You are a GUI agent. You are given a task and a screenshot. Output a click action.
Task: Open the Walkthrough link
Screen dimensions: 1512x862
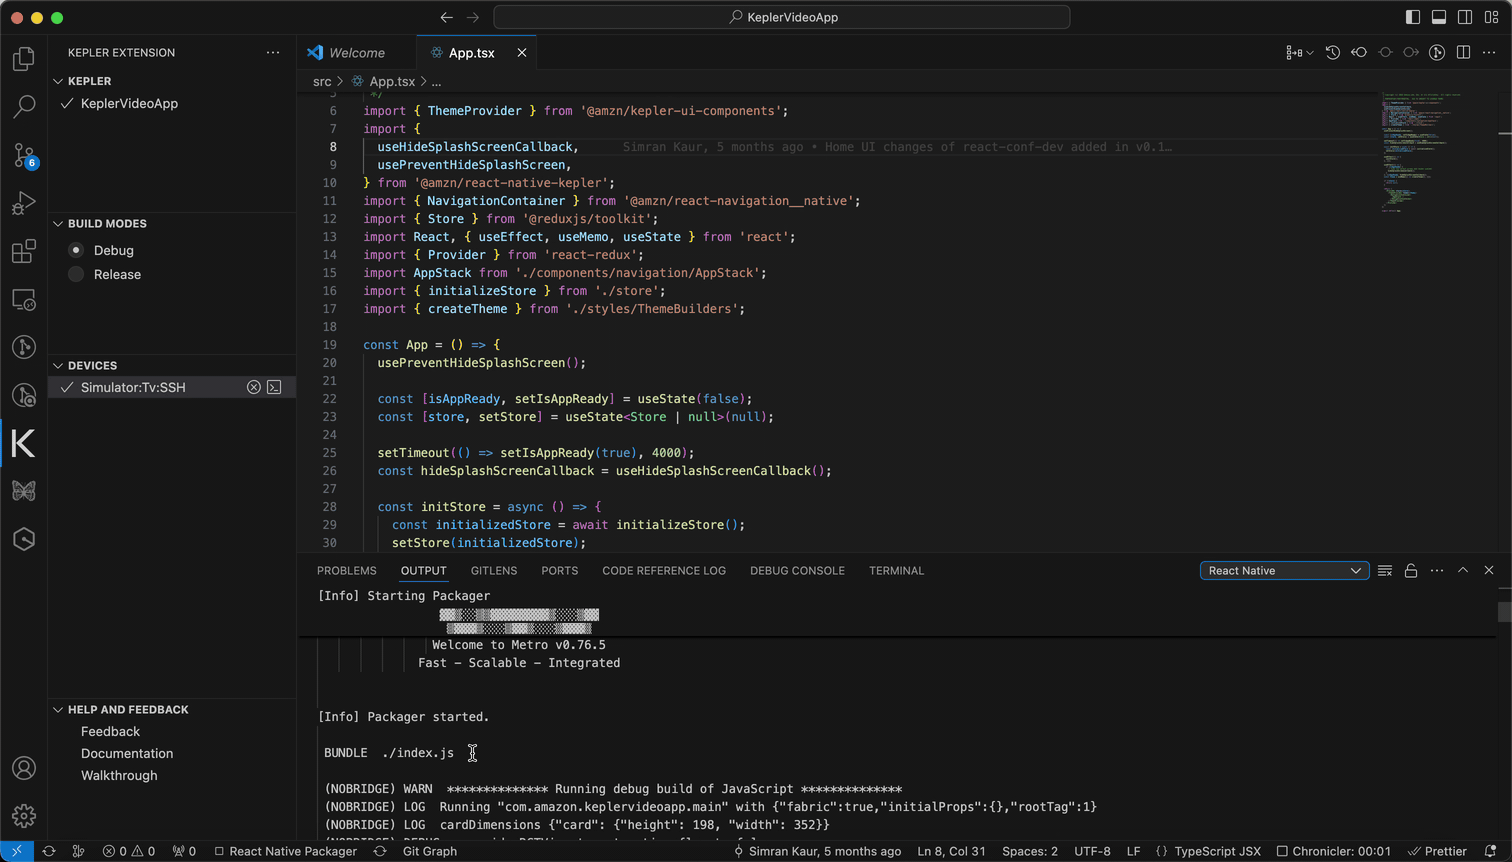pos(119,775)
